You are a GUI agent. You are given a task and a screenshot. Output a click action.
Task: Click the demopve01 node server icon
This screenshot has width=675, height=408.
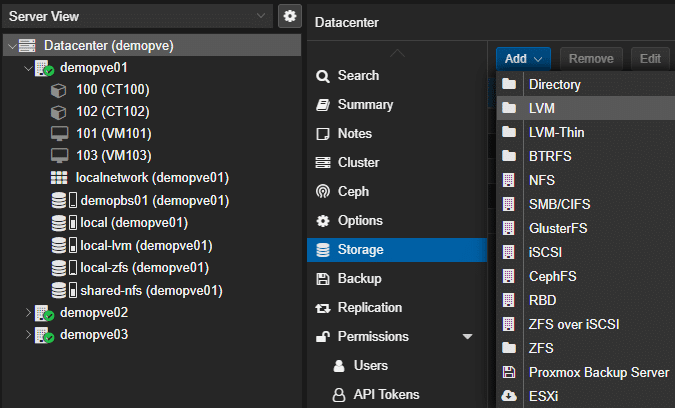tap(44, 68)
